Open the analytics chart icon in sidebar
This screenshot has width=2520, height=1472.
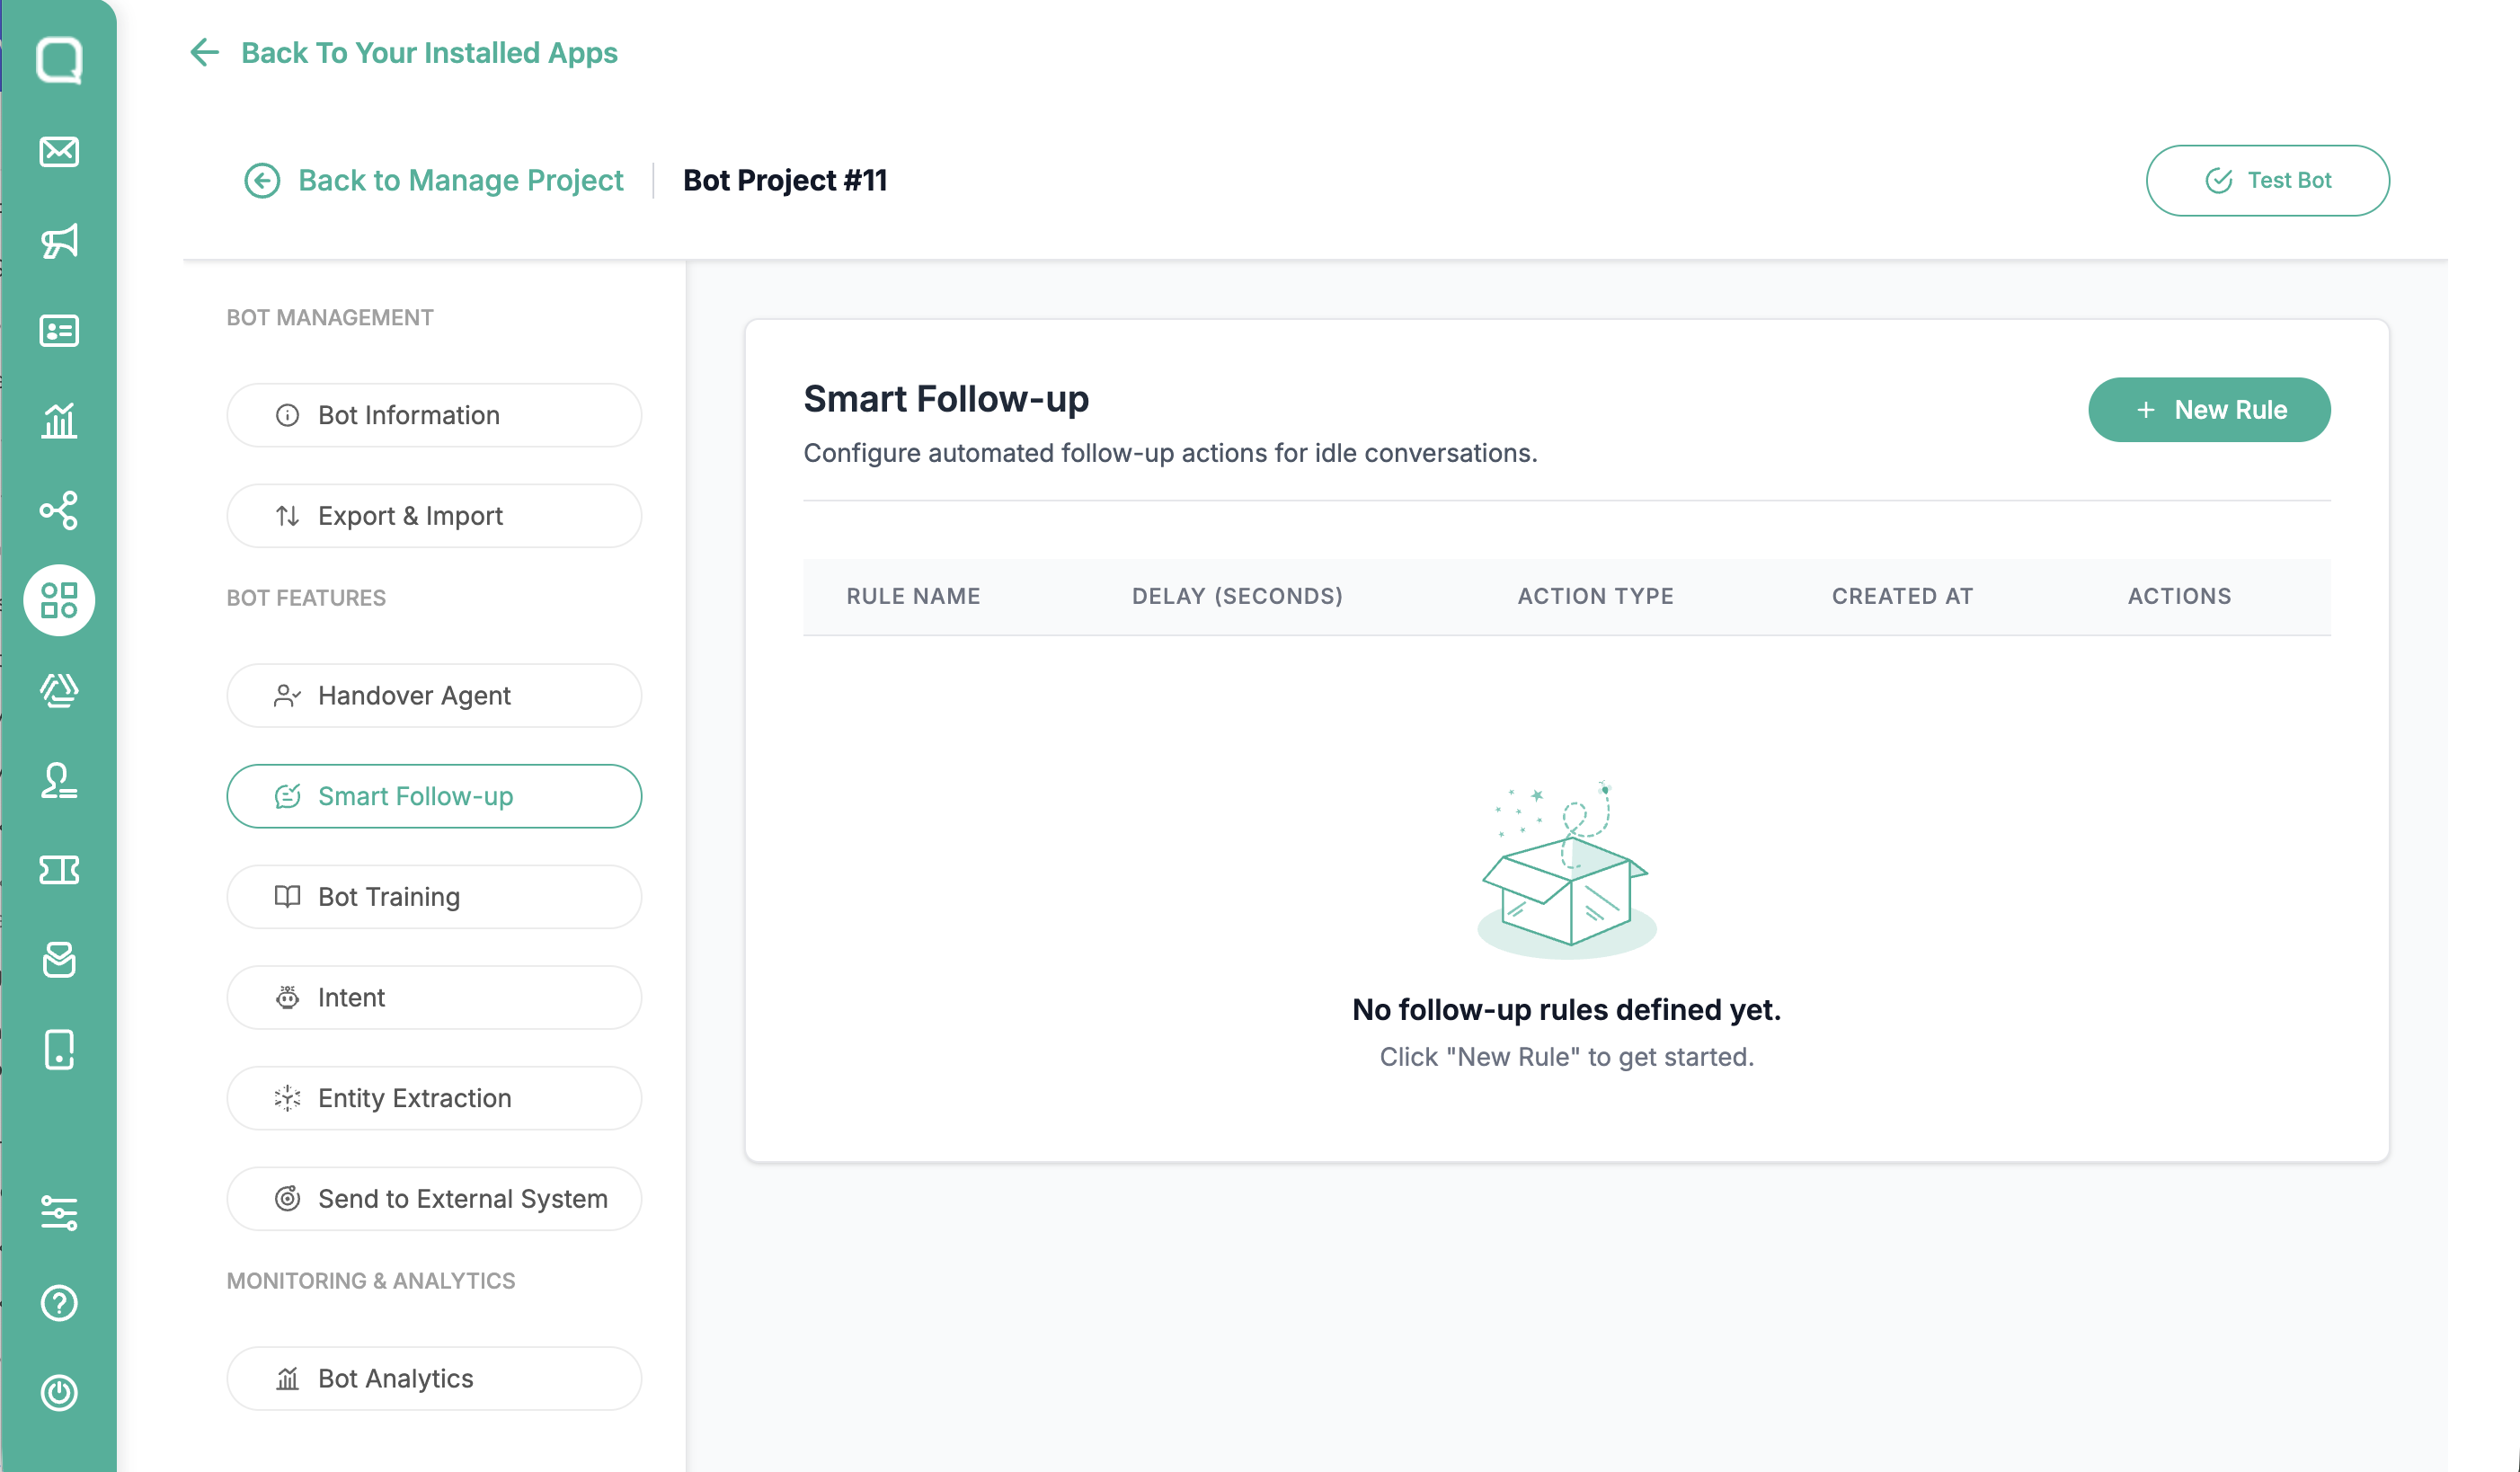click(59, 421)
